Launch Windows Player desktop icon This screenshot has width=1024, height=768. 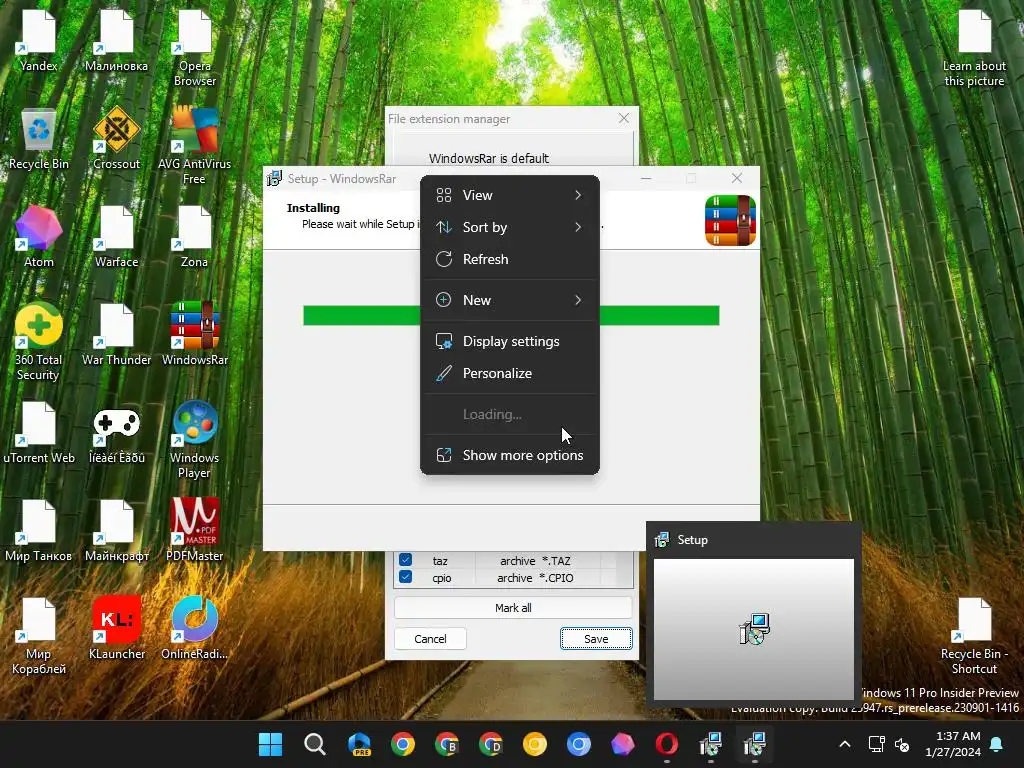pyautogui.click(x=195, y=439)
